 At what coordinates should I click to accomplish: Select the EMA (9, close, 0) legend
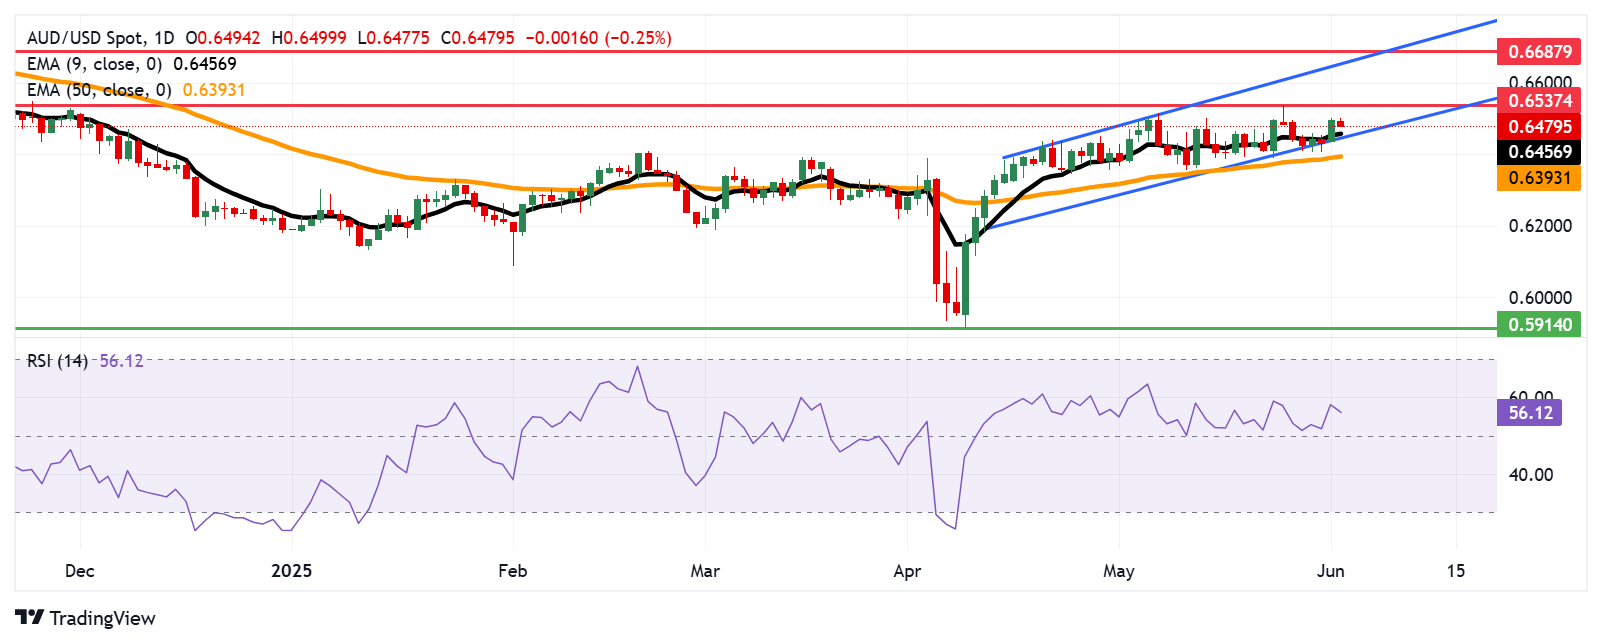point(94,64)
